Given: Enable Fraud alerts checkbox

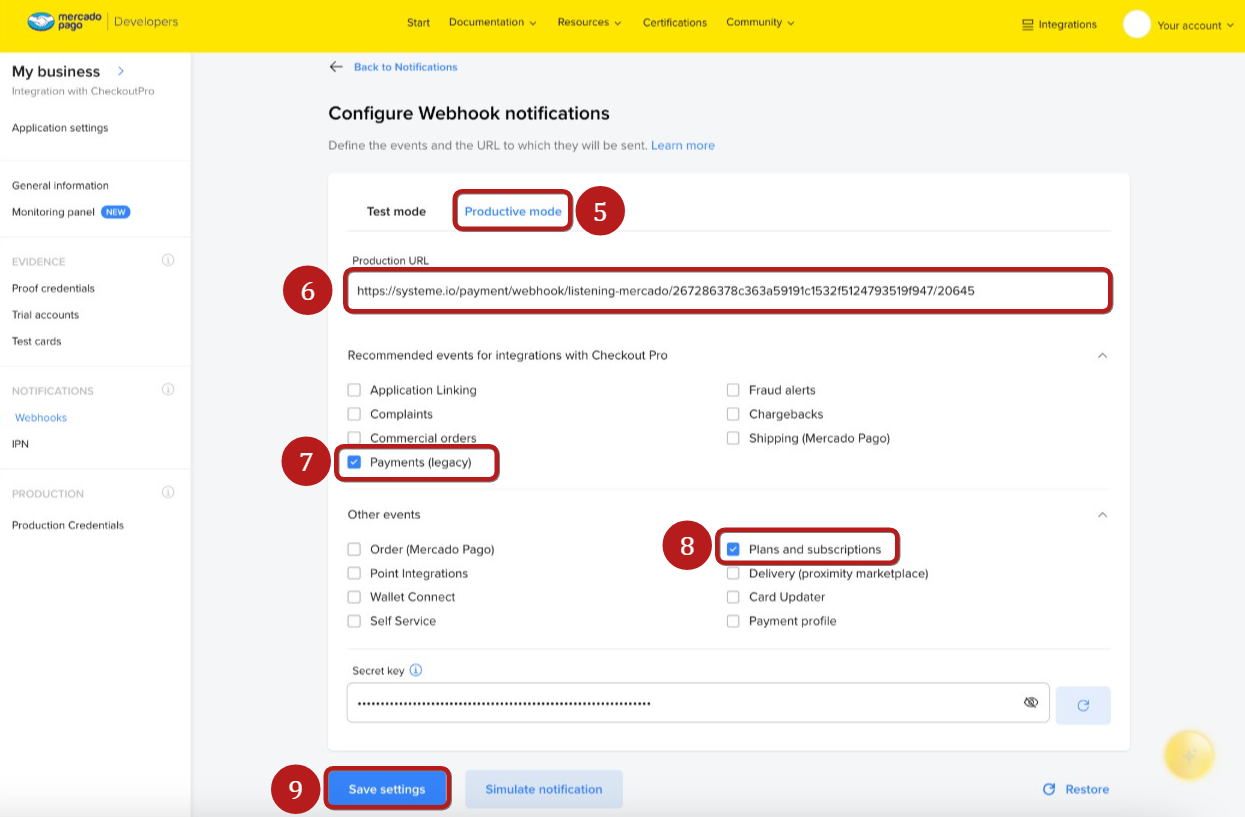Looking at the screenshot, I should (x=733, y=390).
